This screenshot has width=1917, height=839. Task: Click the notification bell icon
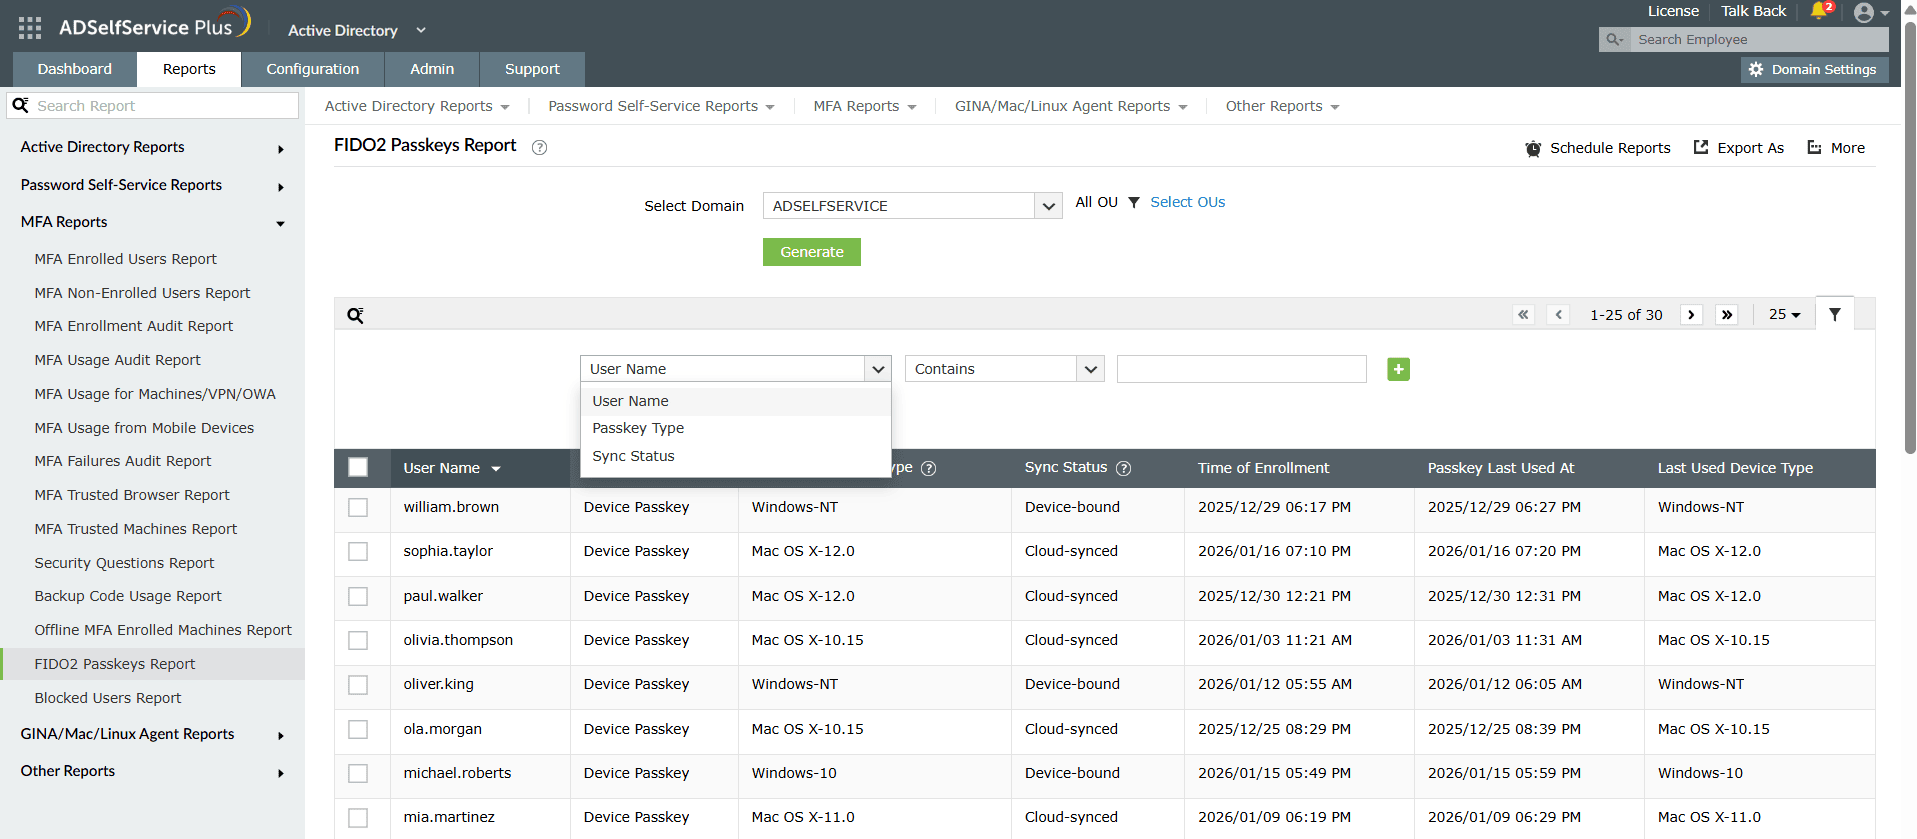pos(1819,12)
